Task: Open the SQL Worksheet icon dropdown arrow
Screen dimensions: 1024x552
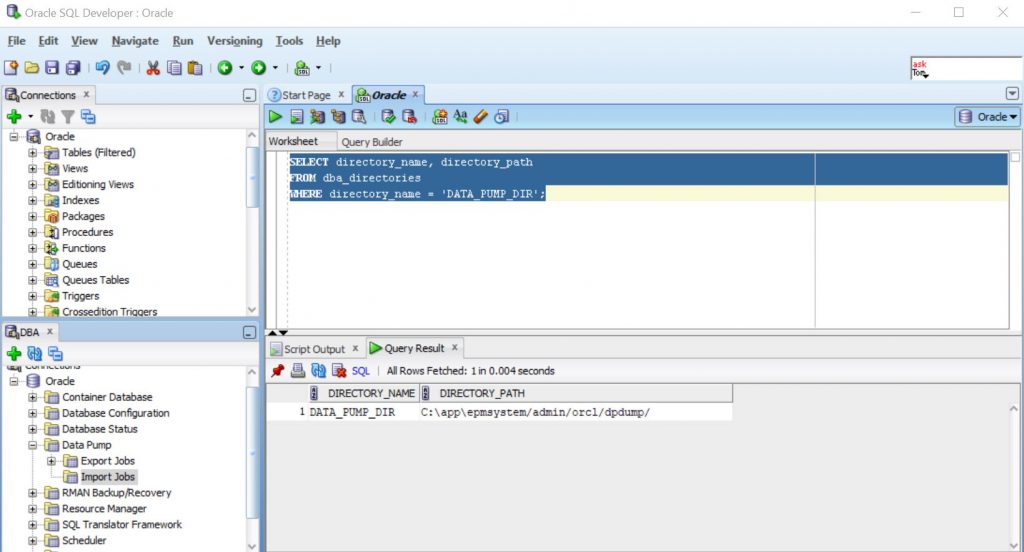Action: click(319, 68)
